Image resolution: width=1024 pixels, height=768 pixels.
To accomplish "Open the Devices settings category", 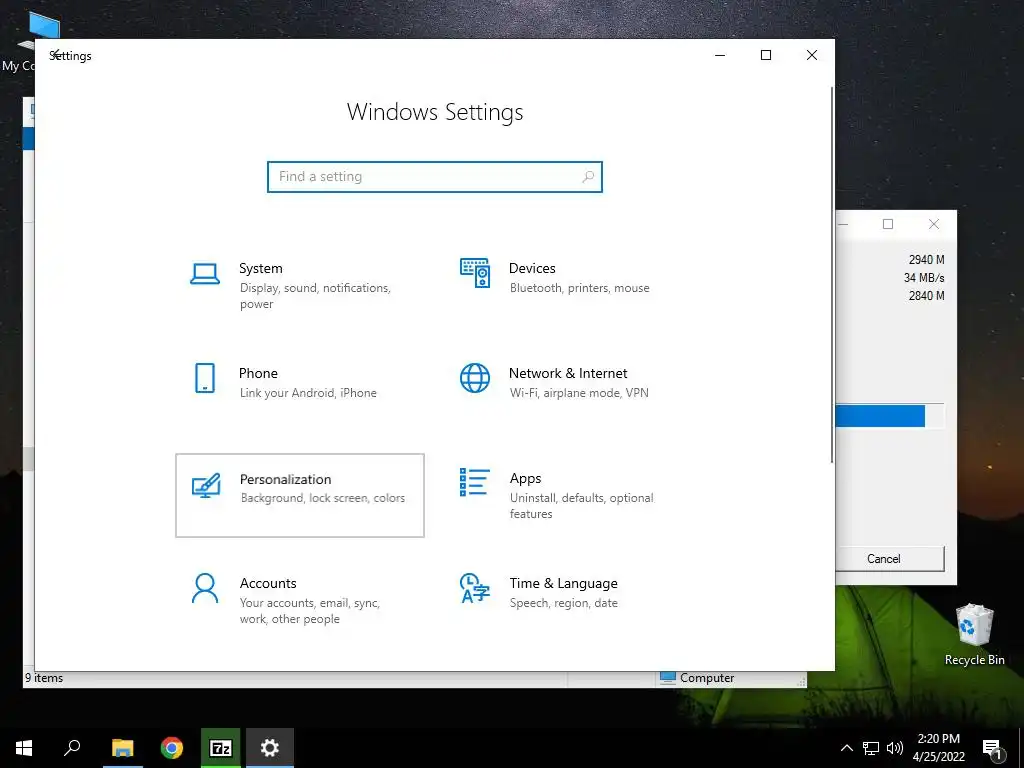I will tap(569, 285).
